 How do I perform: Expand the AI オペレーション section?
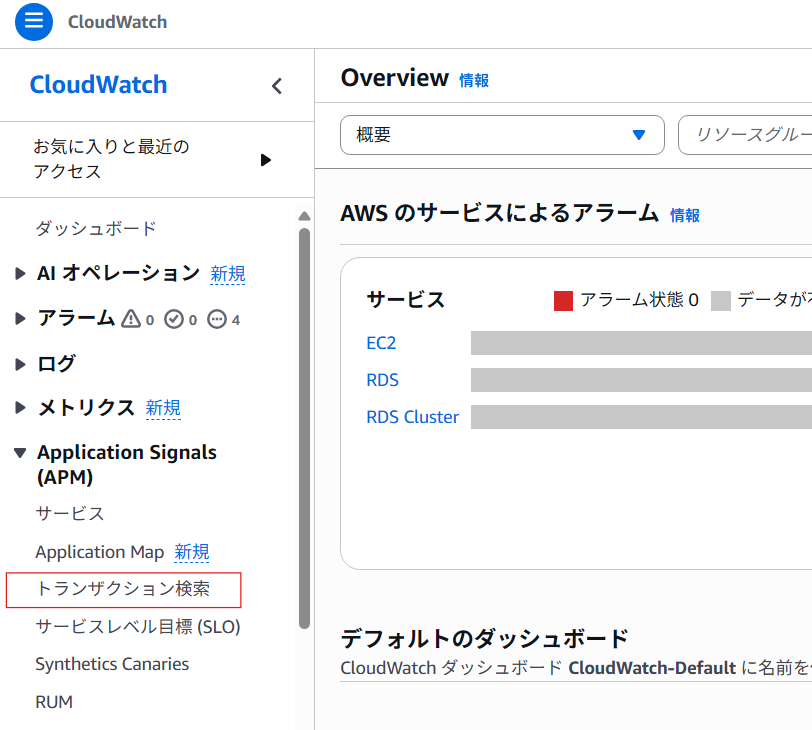pos(21,273)
